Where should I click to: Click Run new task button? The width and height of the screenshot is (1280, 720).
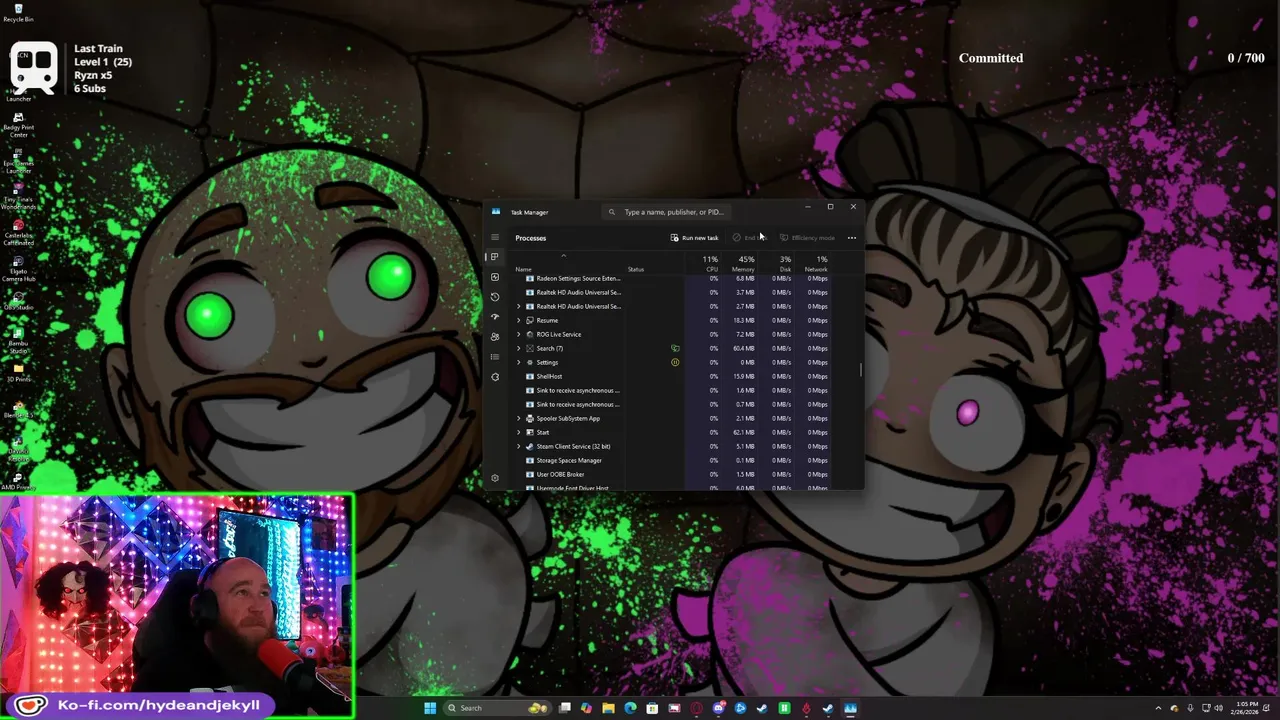(694, 238)
